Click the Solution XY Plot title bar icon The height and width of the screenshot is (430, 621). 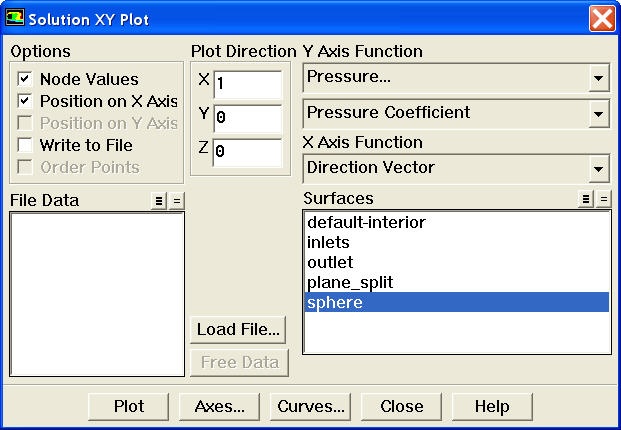(x=15, y=18)
